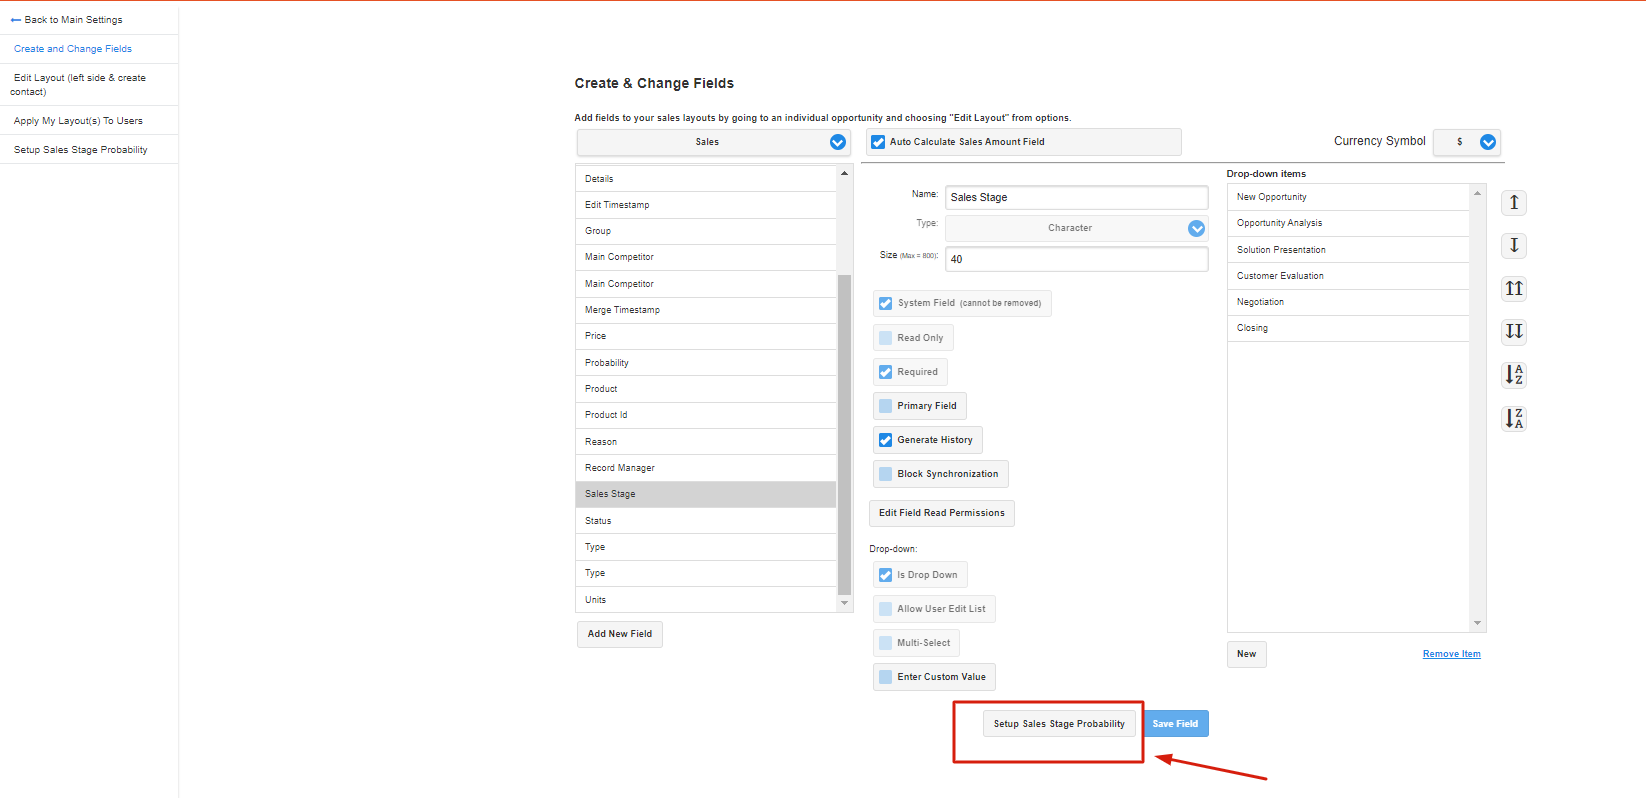Click the Back to Main Settings arrow
1646x798 pixels.
click(16, 20)
